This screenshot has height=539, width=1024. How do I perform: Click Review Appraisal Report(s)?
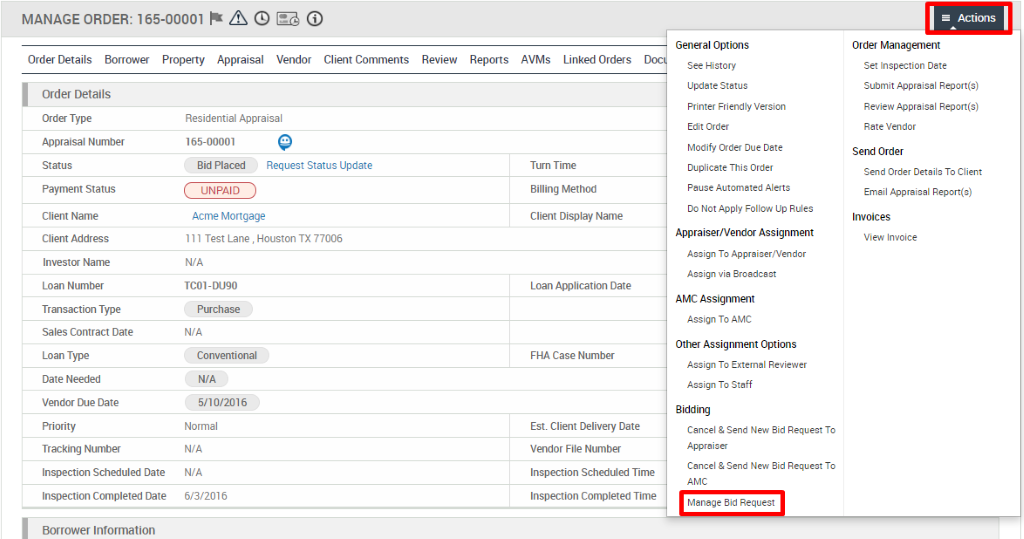click(921, 106)
